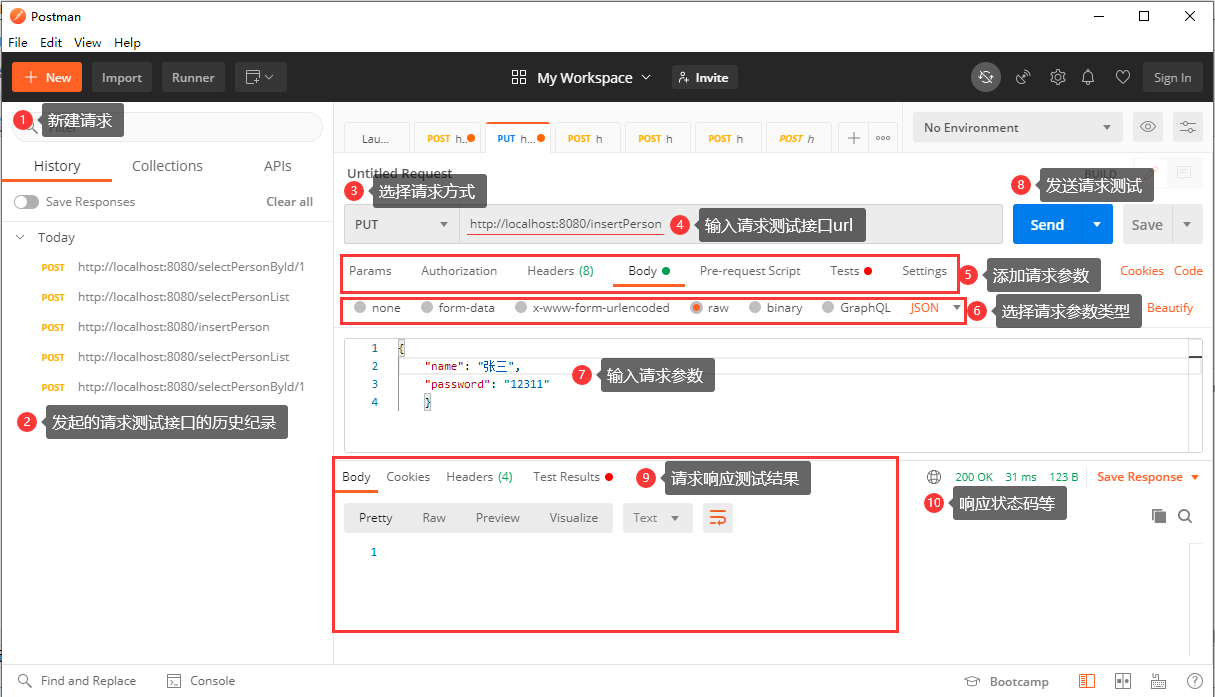This screenshot has width=1215, height=697.
Task: Open the capture requests satellite icon
Action: click(1023, 77)
